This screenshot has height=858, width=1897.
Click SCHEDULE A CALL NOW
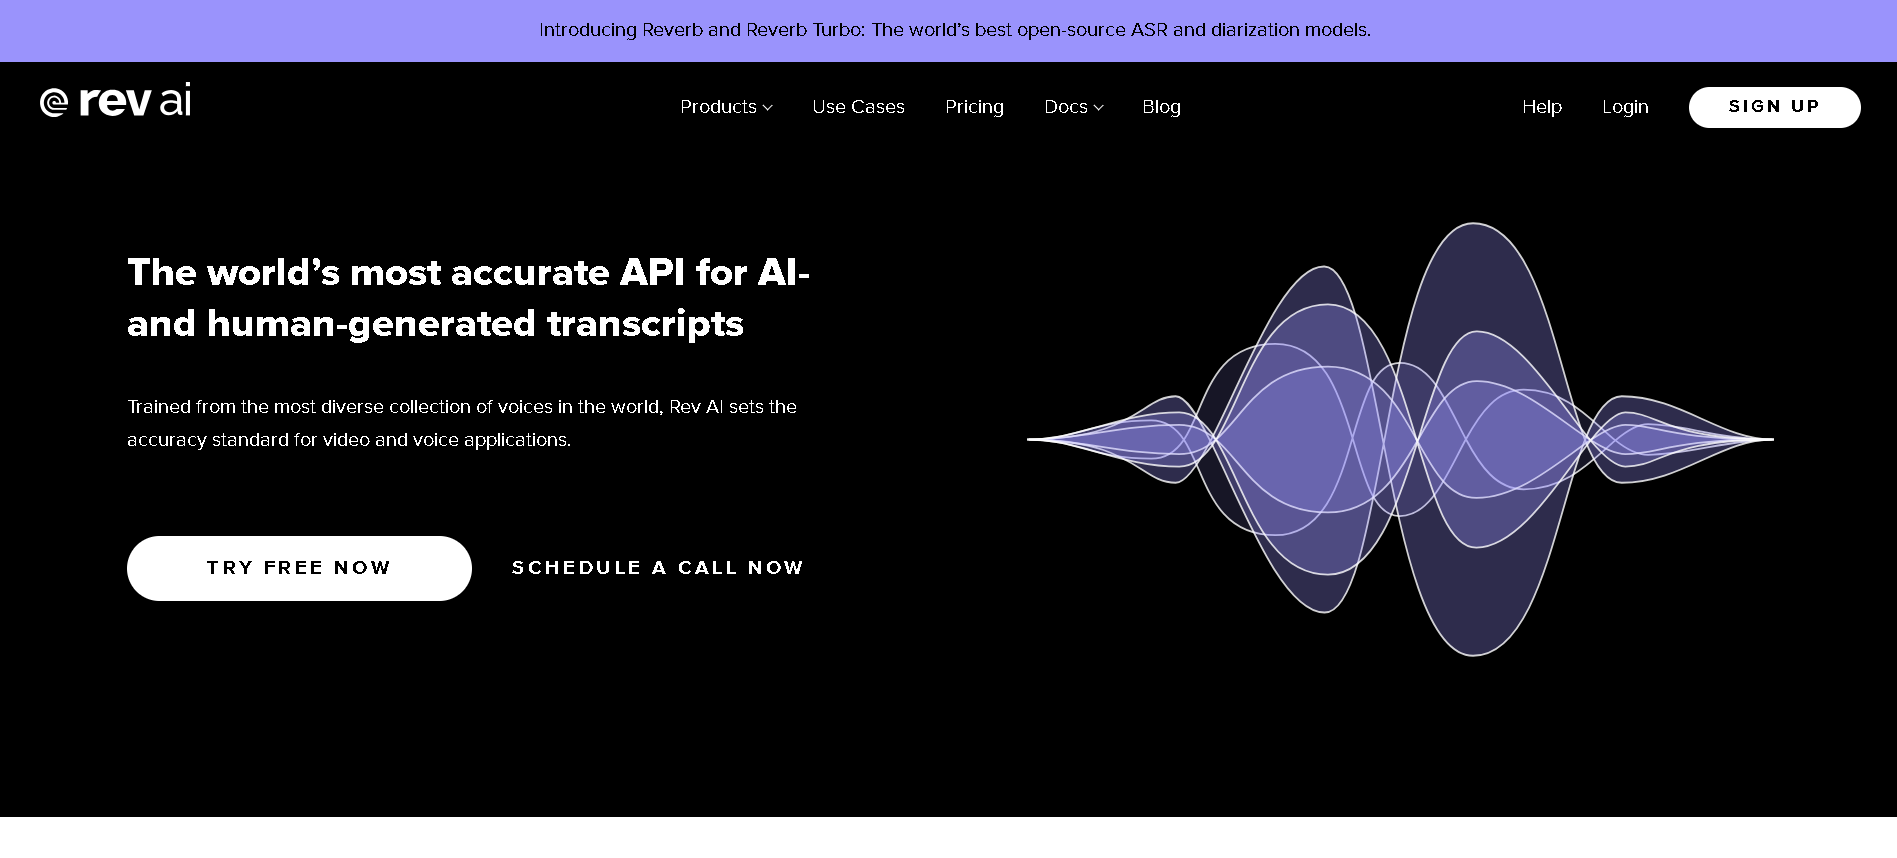click(658, 568)
